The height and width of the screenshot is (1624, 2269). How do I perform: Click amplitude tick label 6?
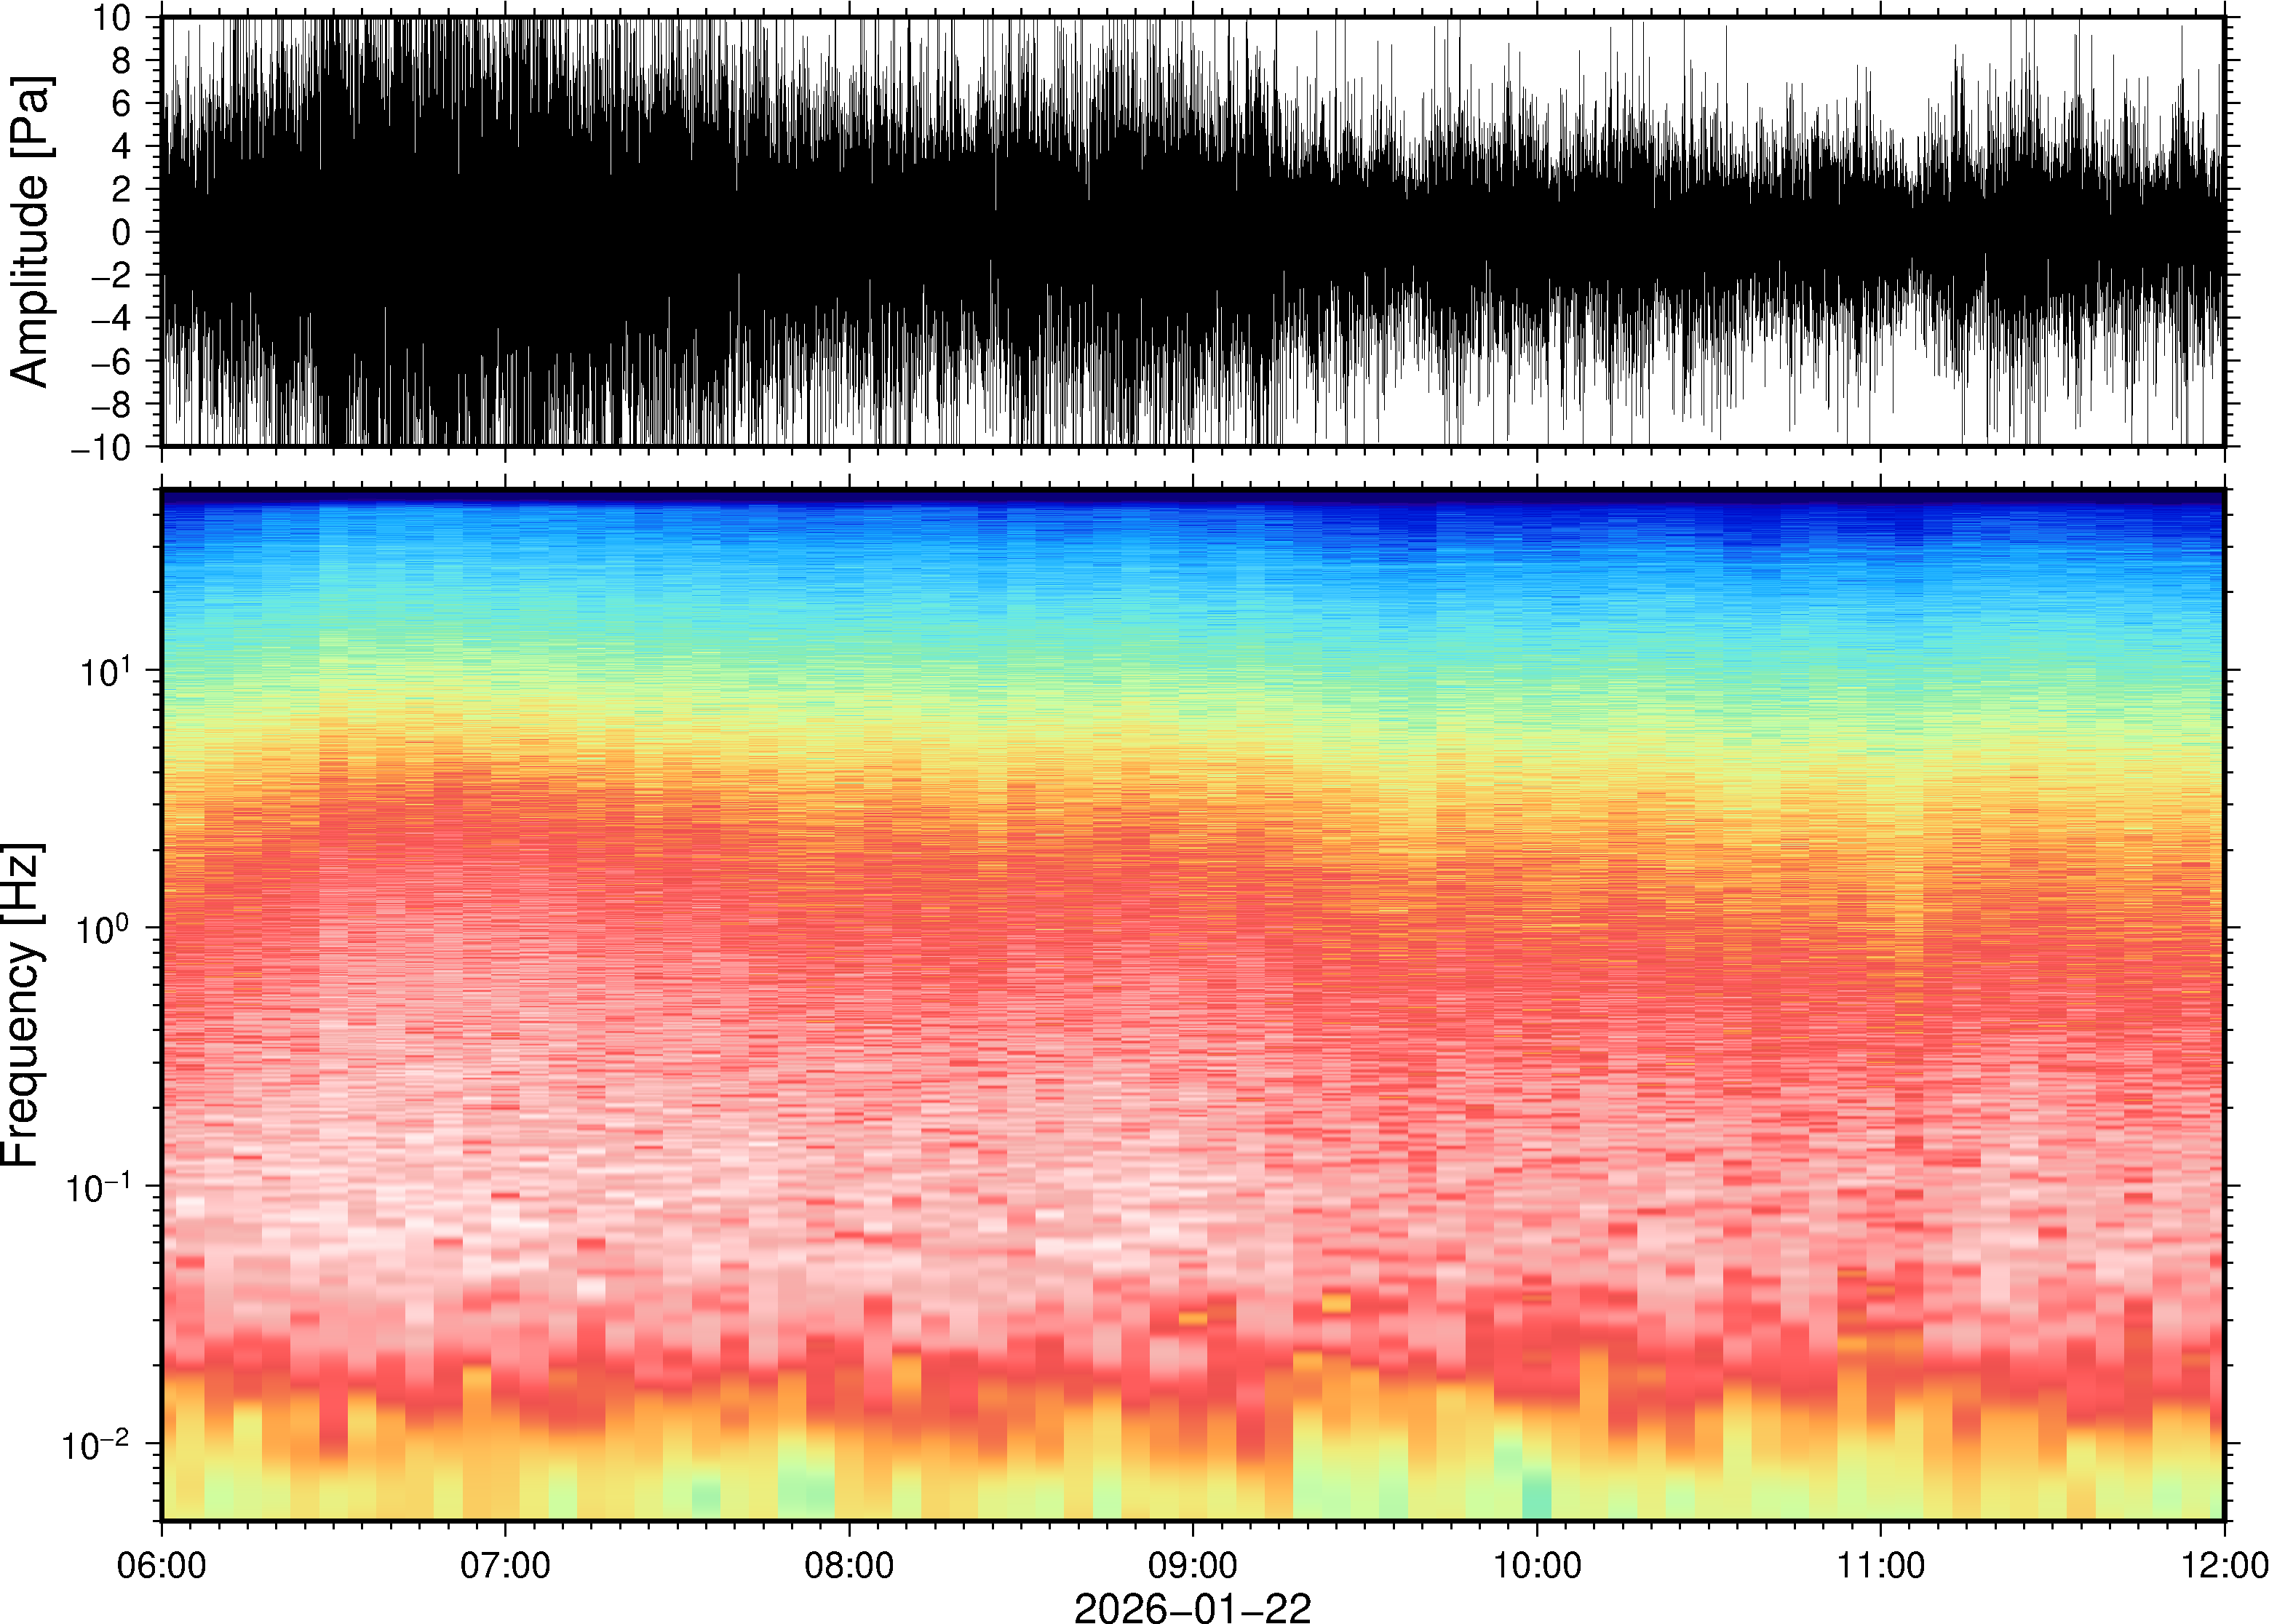(x=122, y=103)
